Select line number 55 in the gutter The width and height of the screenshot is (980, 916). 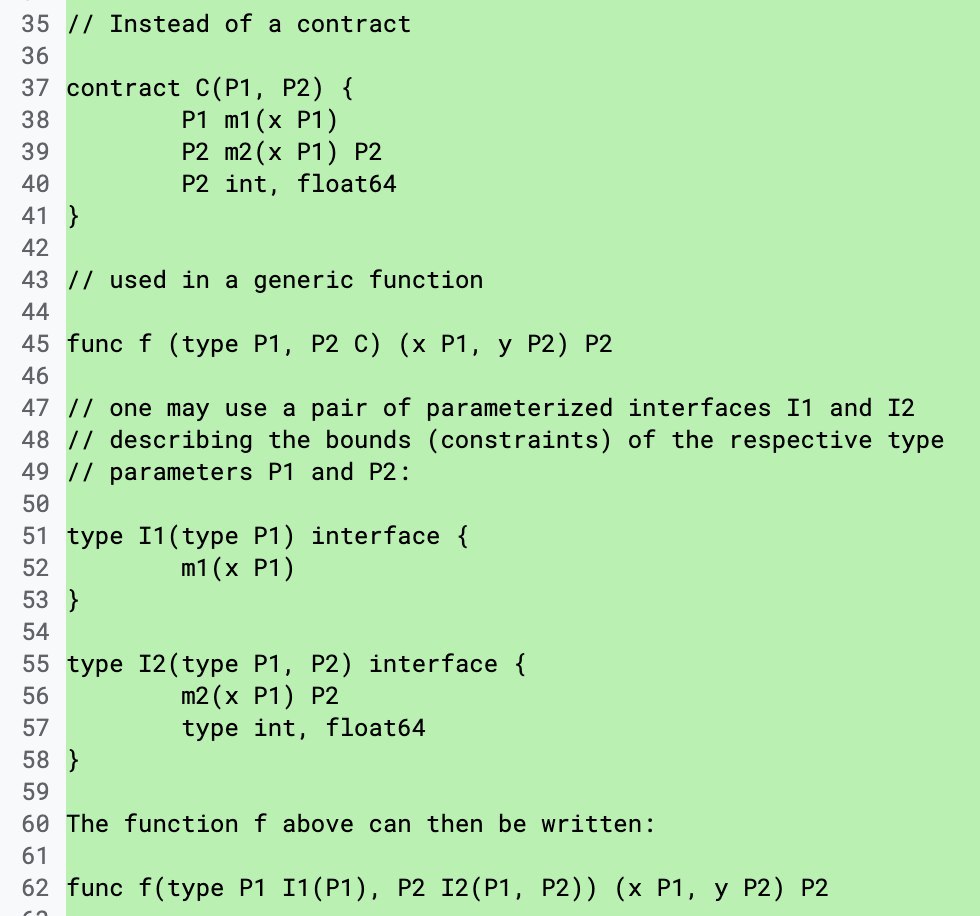tap(35, 664)
